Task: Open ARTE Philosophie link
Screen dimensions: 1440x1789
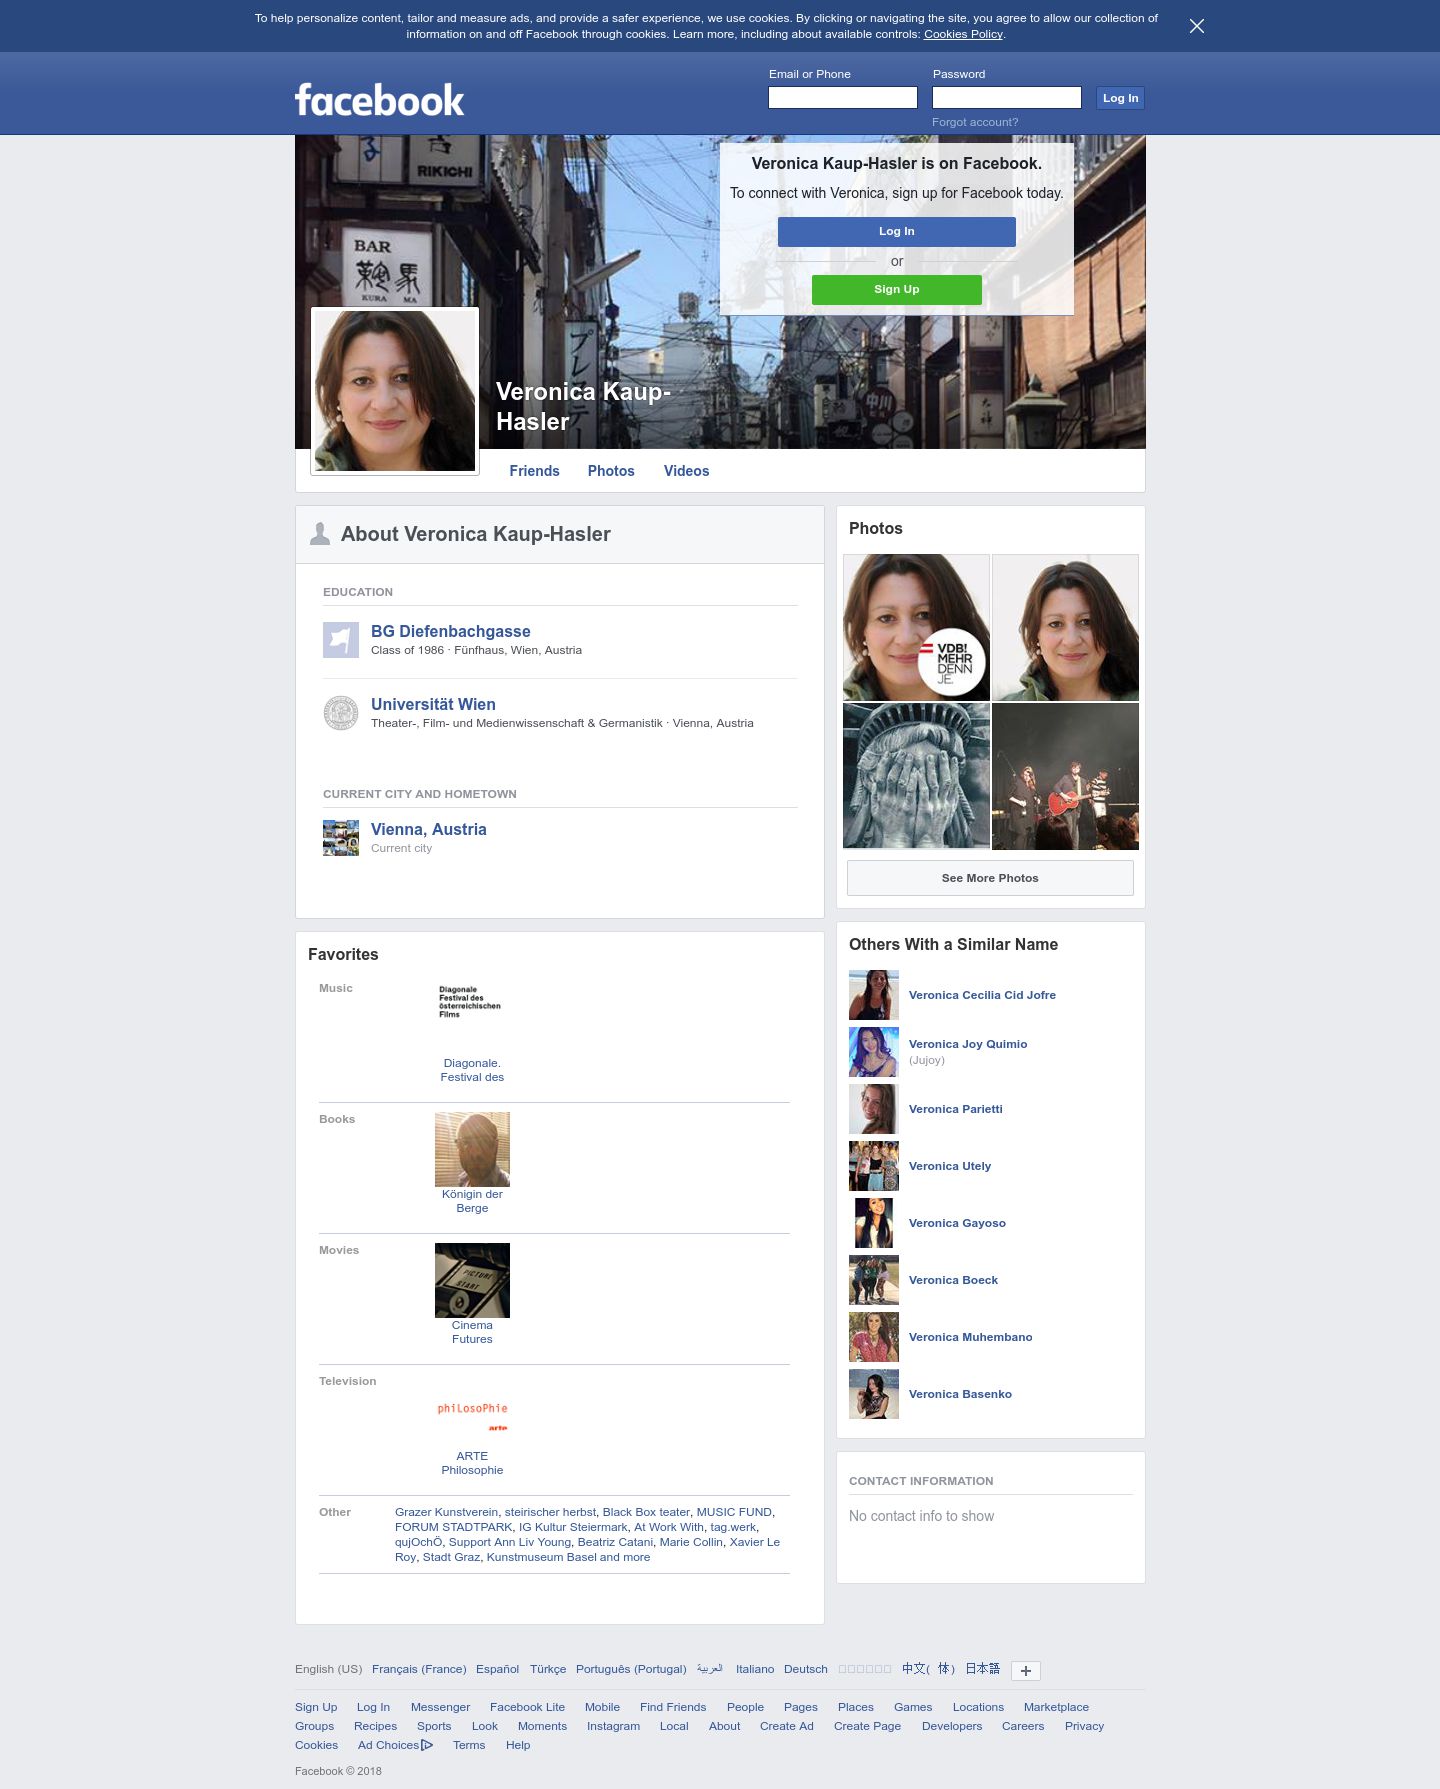Action: (x=472, y=1463)
